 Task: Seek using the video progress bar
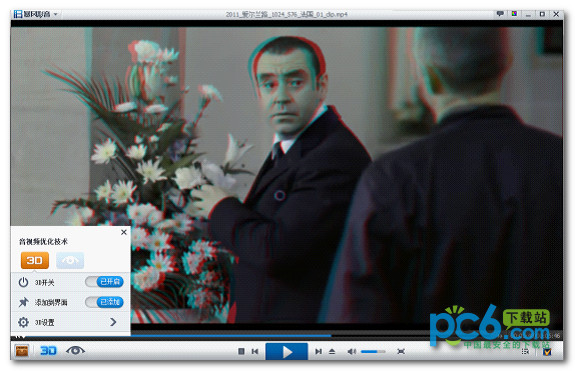coord(287,335)
